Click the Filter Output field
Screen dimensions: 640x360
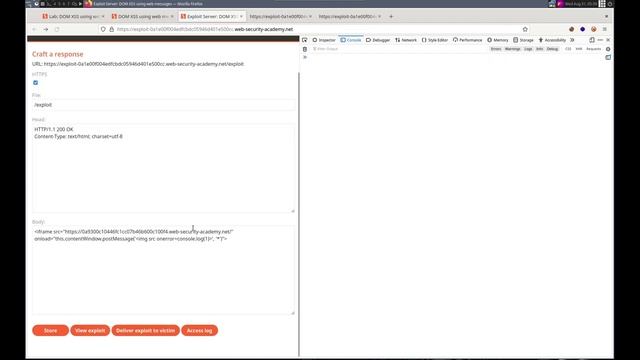pos(400,49)
